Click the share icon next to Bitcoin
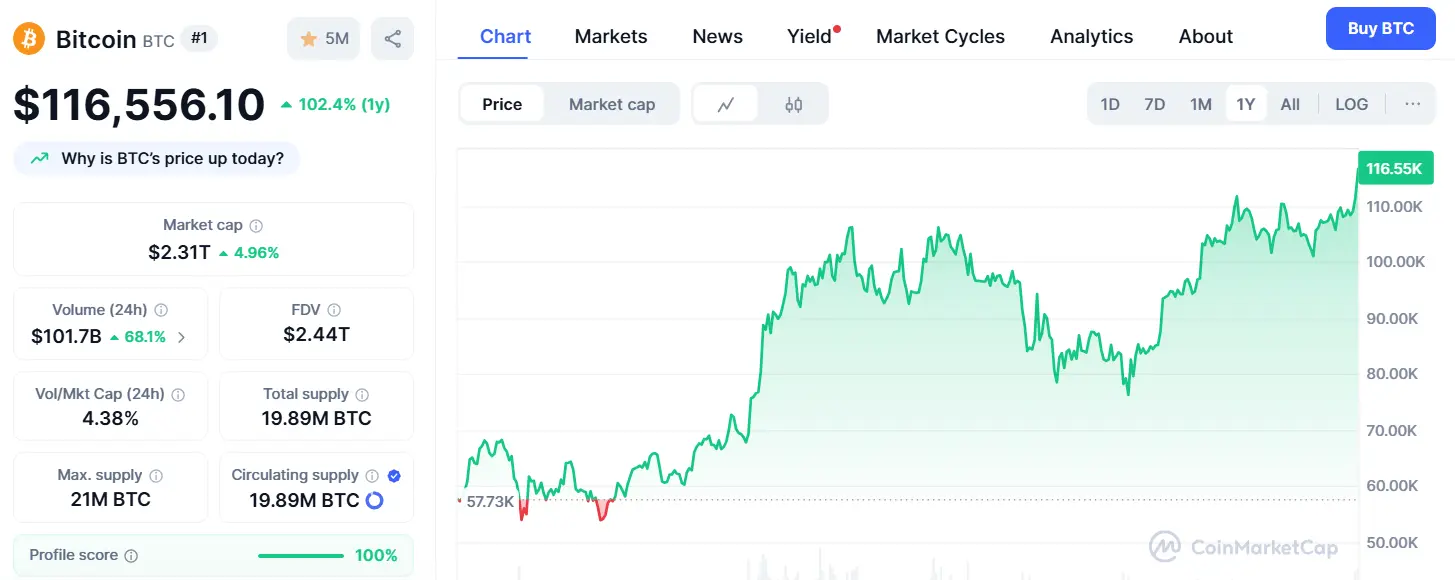This screenshot has height=580, width=1455. tap(392, 39)
